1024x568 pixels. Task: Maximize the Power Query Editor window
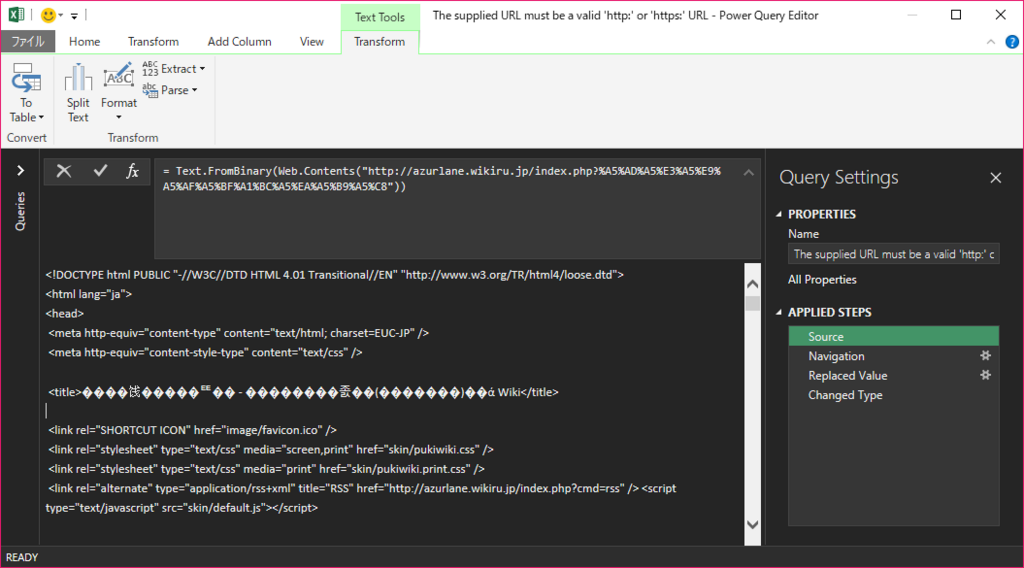(956, 14)
